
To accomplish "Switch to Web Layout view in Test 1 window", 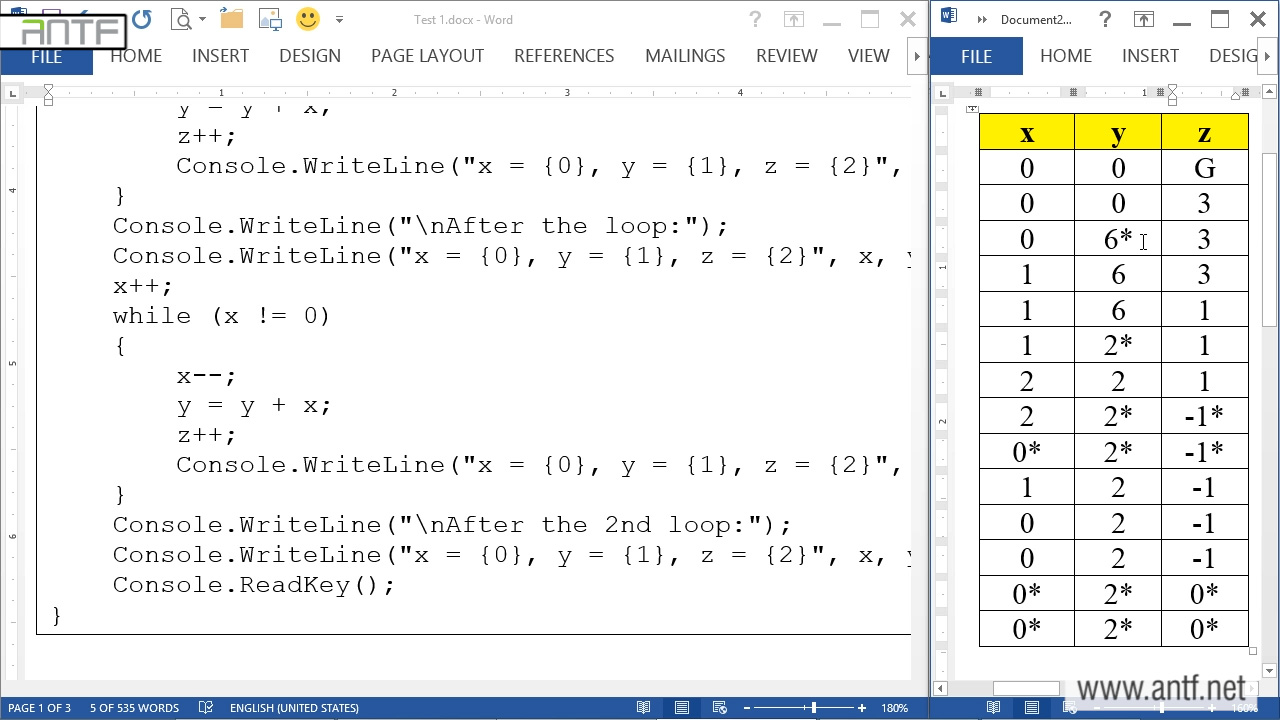I will pyautogui.click(x=720, y=708).
